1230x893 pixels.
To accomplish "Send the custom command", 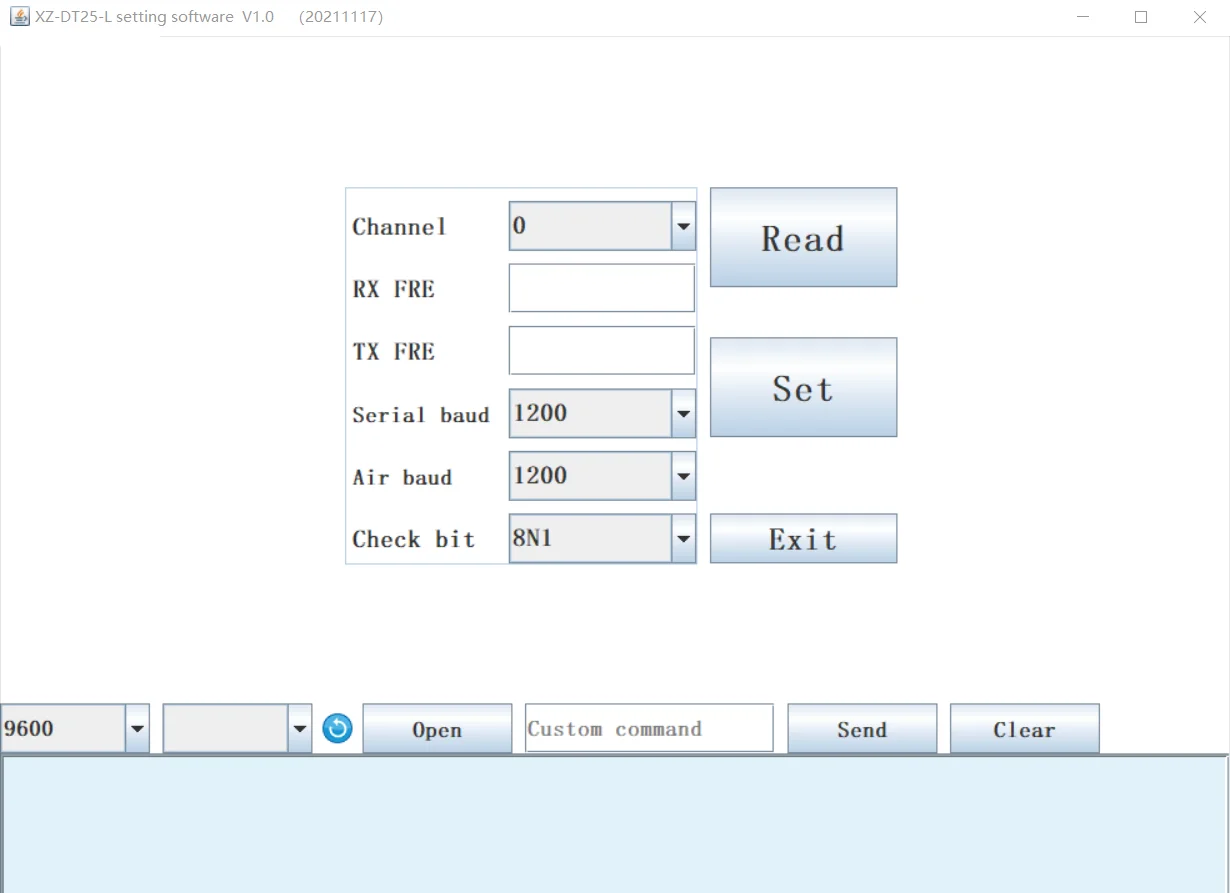I will point(862,729).
